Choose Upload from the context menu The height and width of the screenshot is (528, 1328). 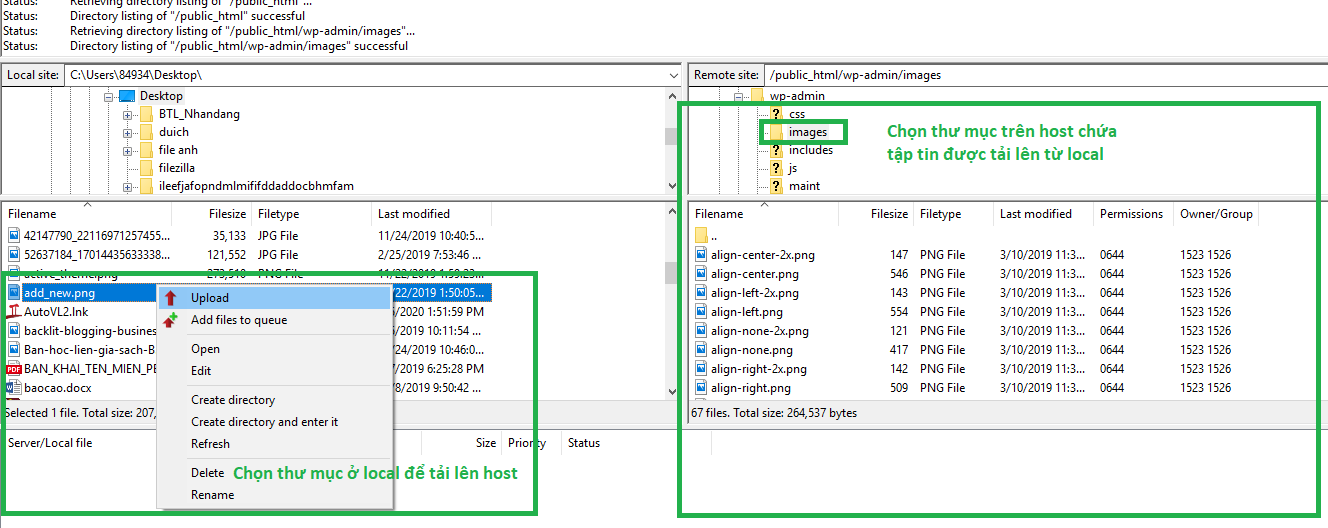(x=275, y=298)
